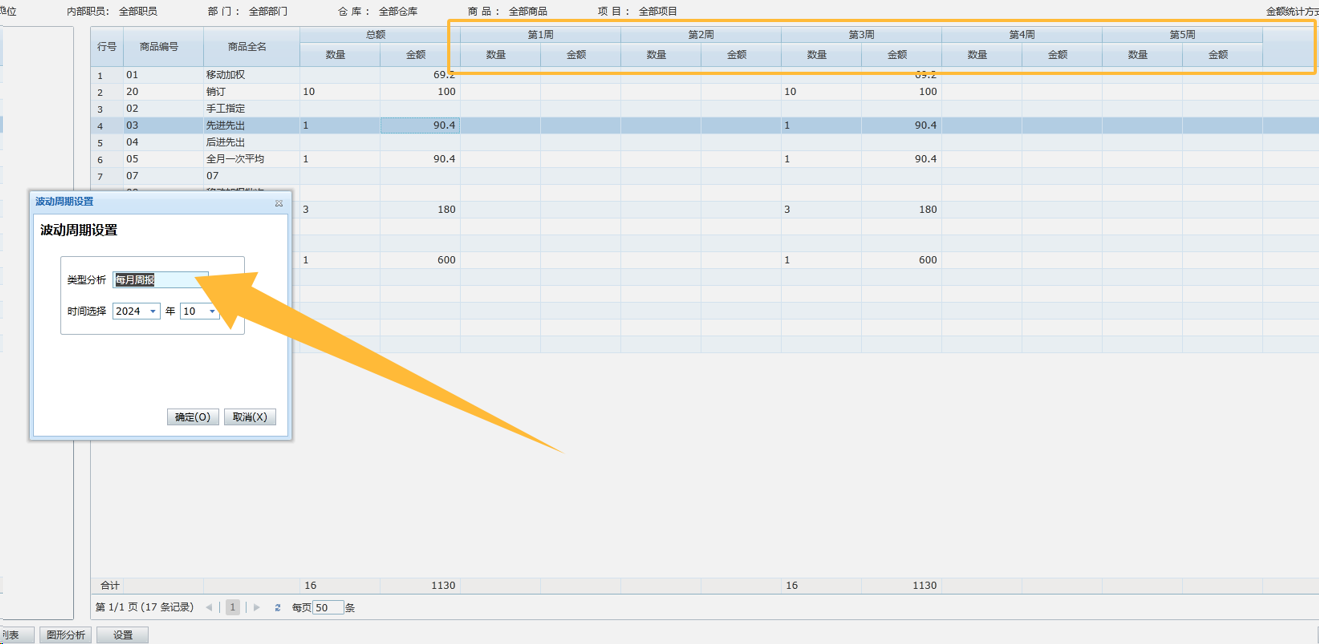
Task: Open the month 10 dropdown
Action: tap(212, 311)
